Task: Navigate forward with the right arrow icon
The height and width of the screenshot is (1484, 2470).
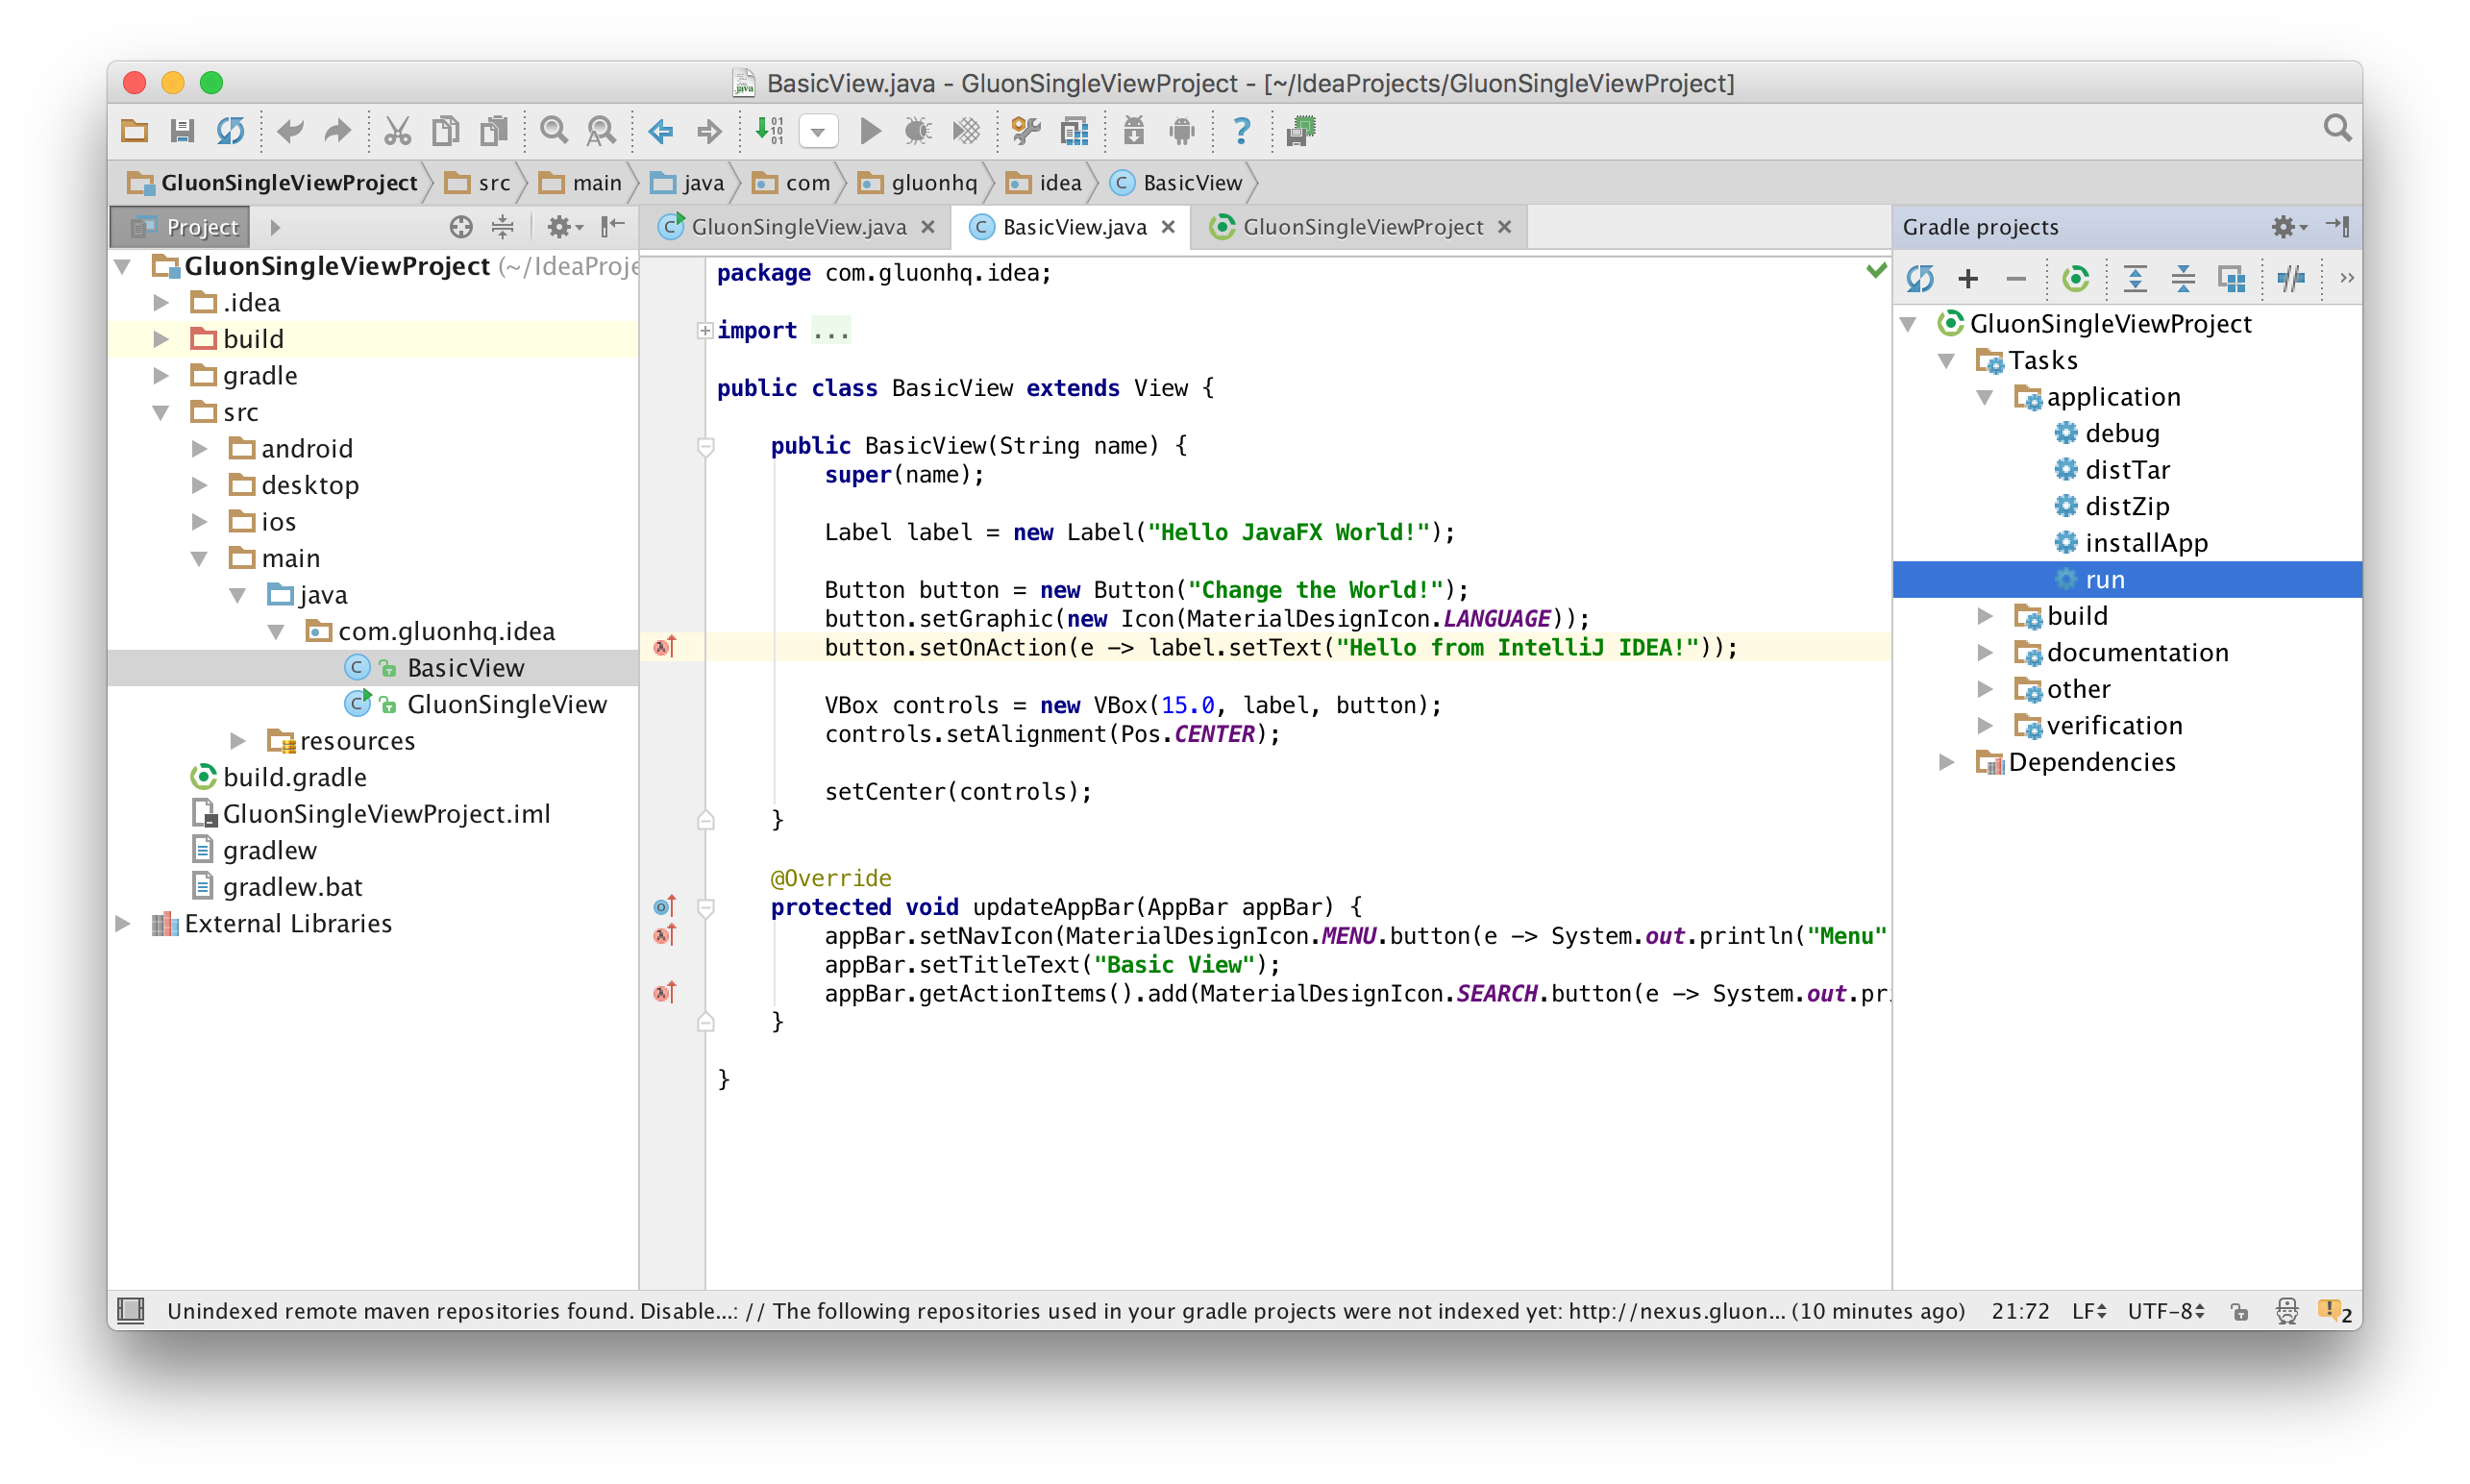Action: (x=709, y=131)
